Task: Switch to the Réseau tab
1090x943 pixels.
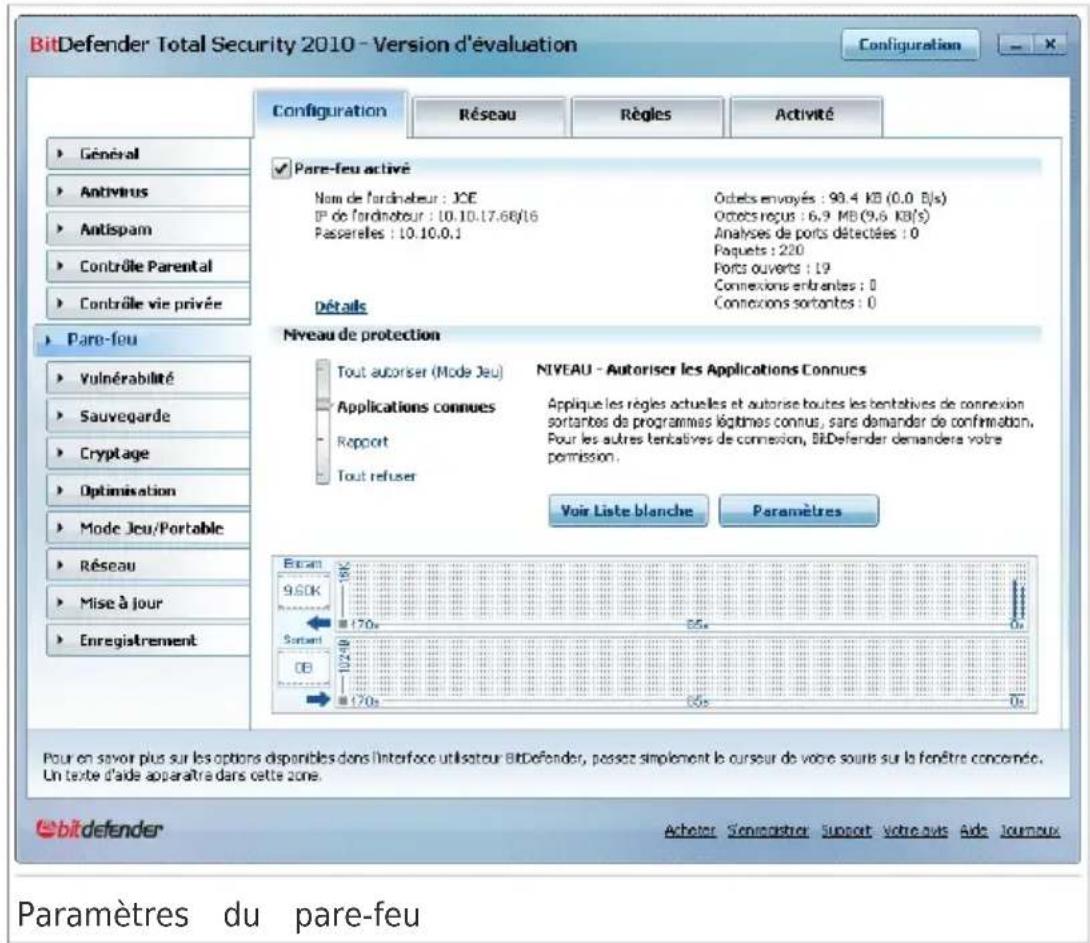Action: click(488, 115)
